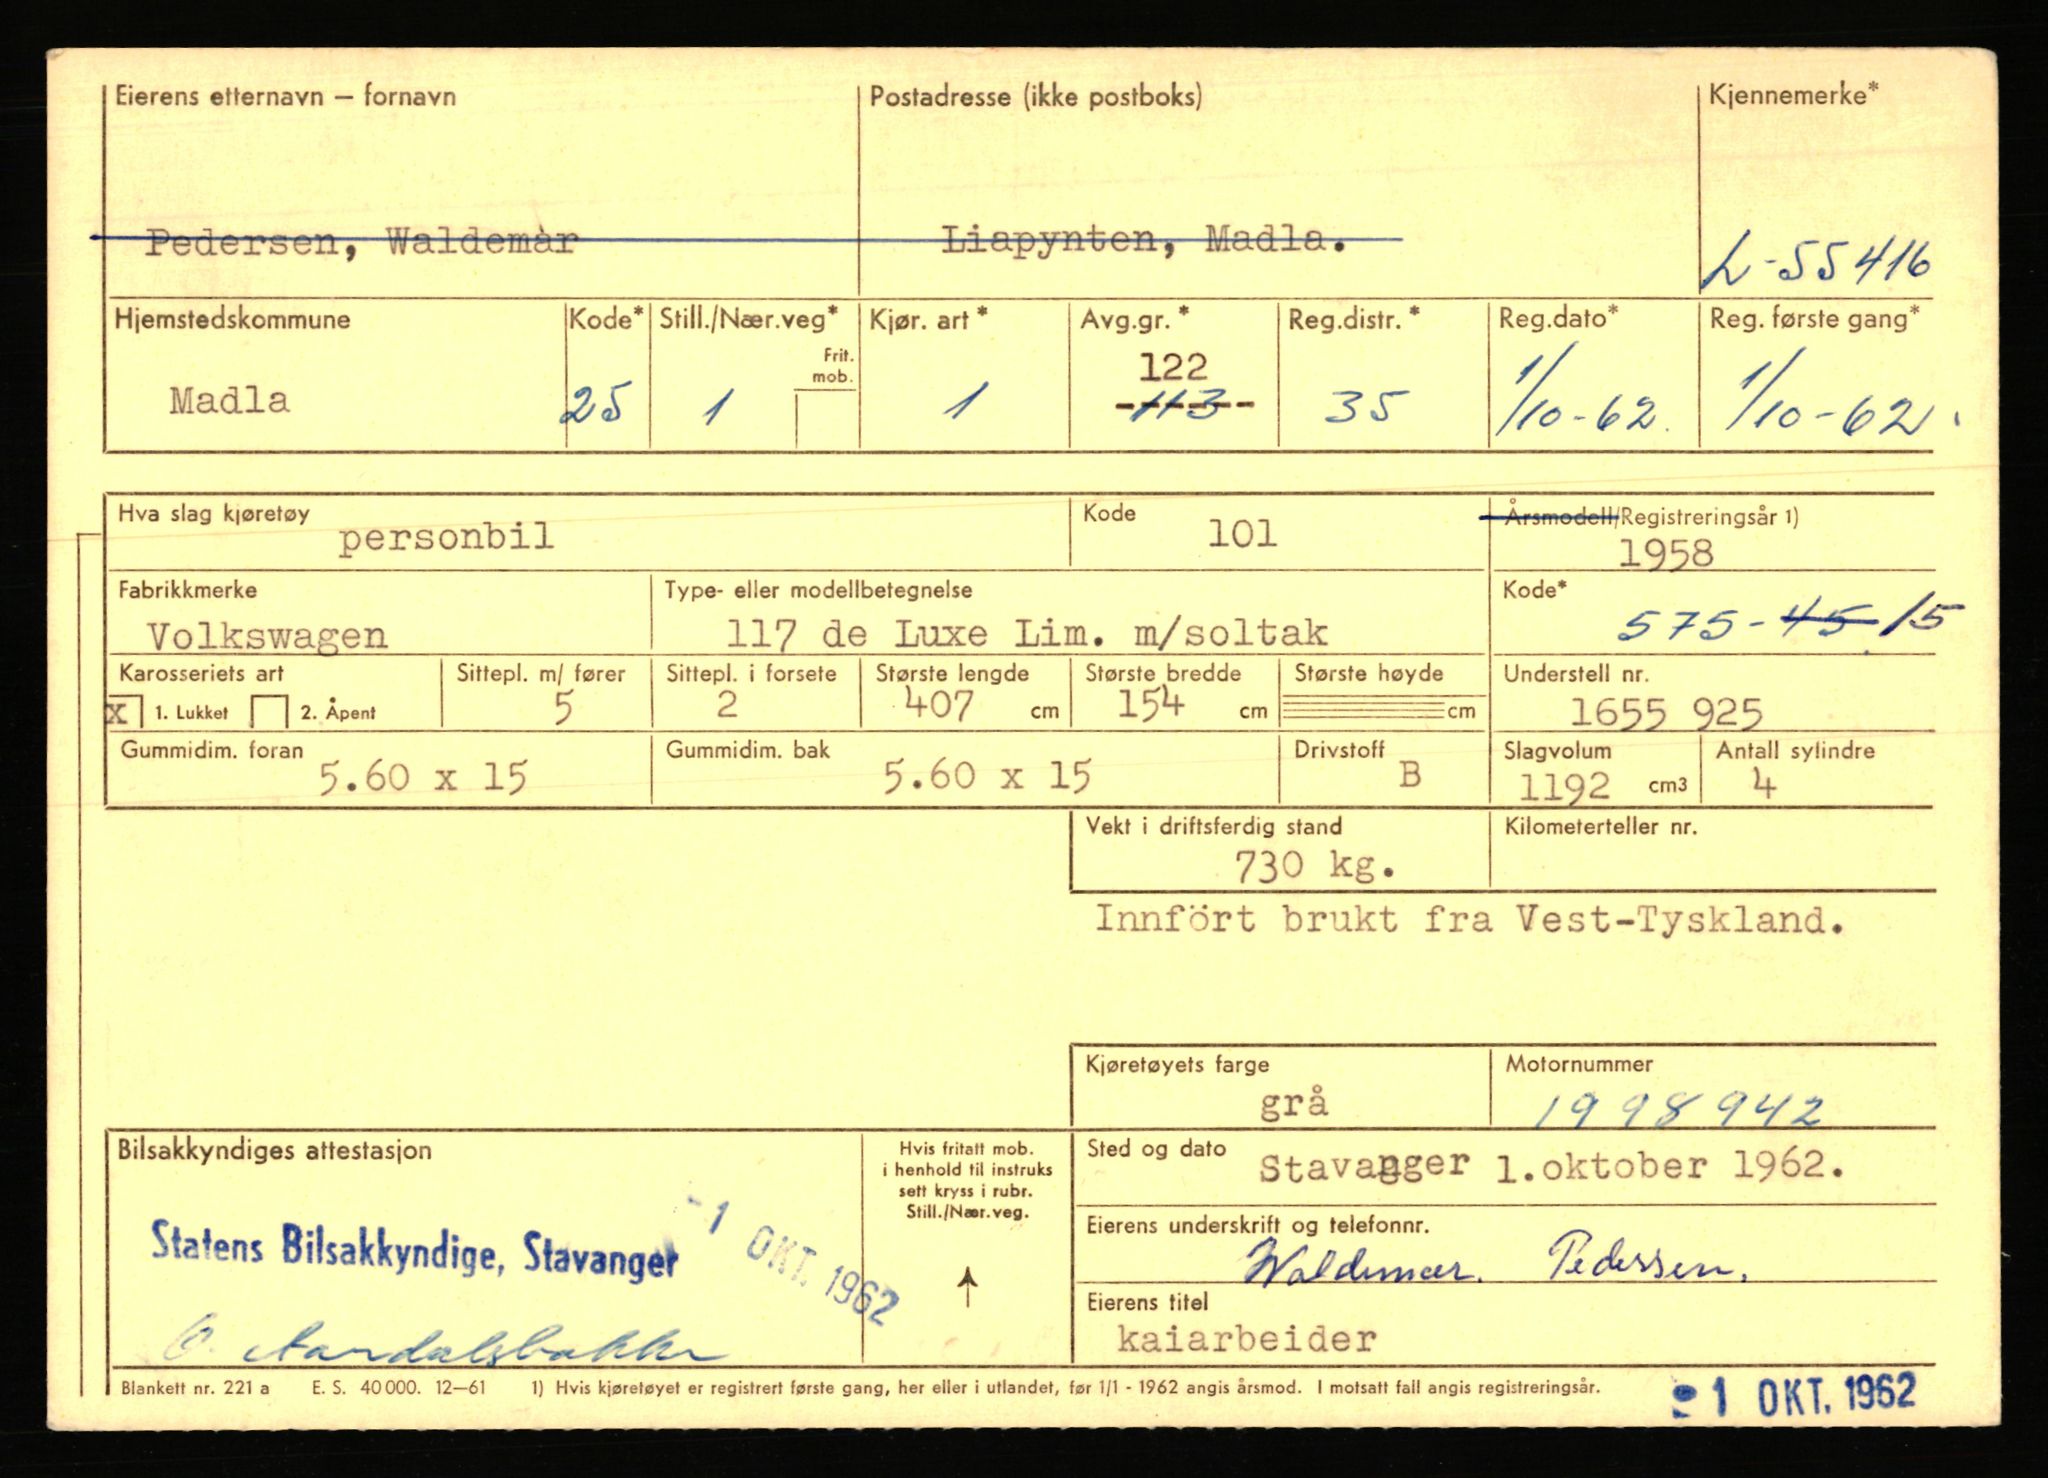Click the weight value '730 kg.'
Image resolution: width=2048 pixels, height=1478 pixels.
(1314, 866)
